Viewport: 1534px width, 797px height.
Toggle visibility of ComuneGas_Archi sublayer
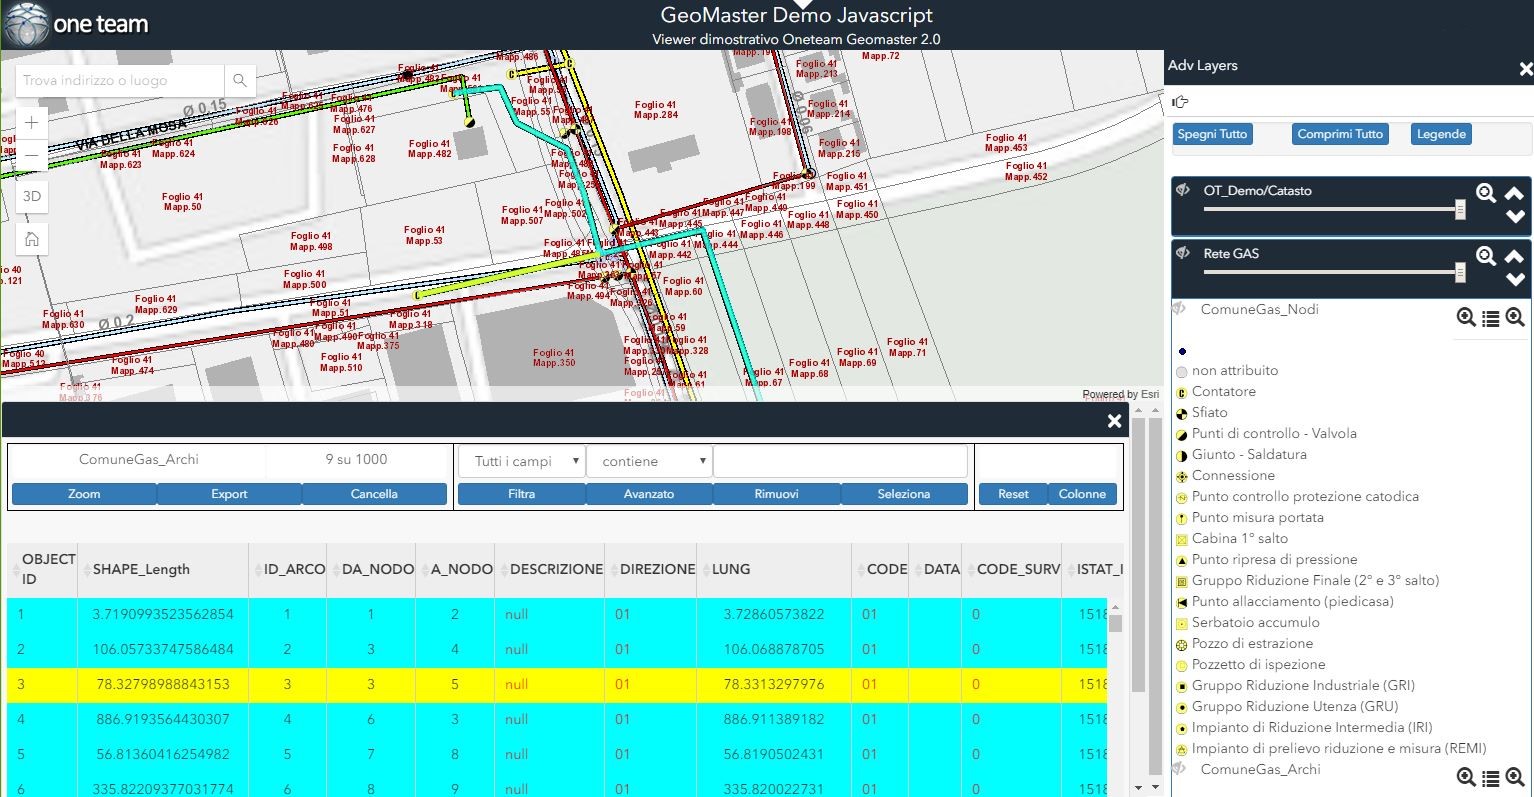point(1180,769)
